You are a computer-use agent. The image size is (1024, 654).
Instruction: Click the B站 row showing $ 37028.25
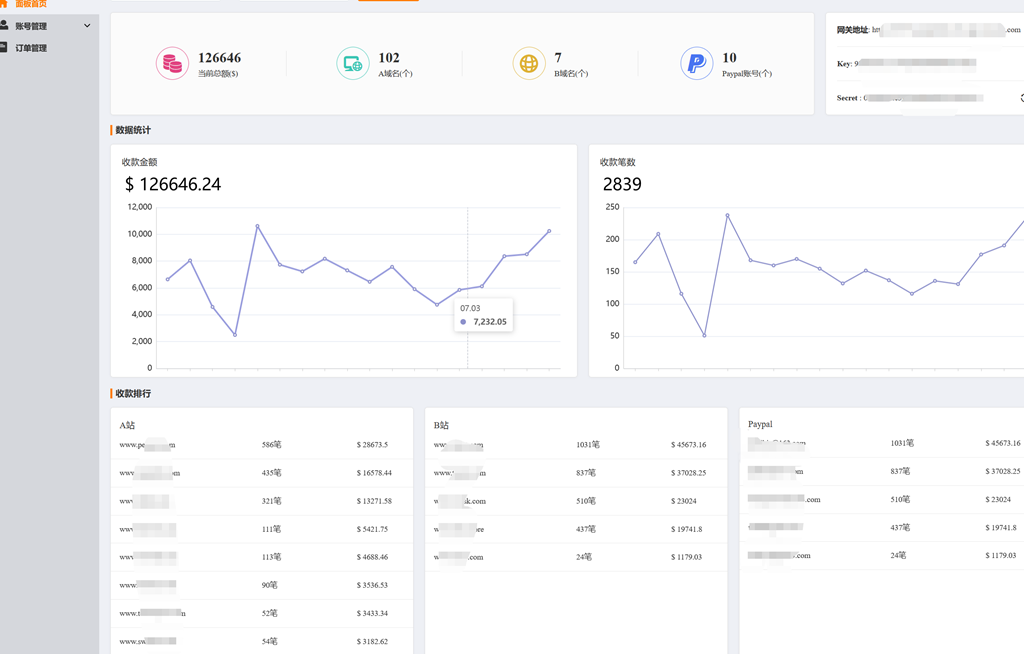[x=576, y=473]
